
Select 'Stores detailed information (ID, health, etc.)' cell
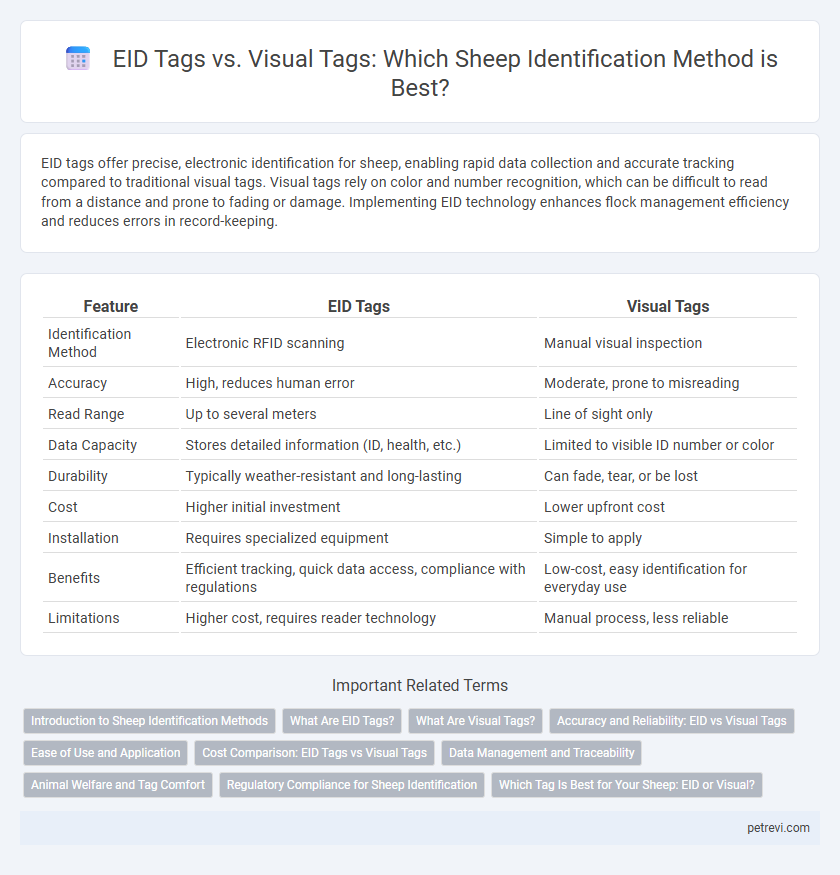click(x=358, y=445)
